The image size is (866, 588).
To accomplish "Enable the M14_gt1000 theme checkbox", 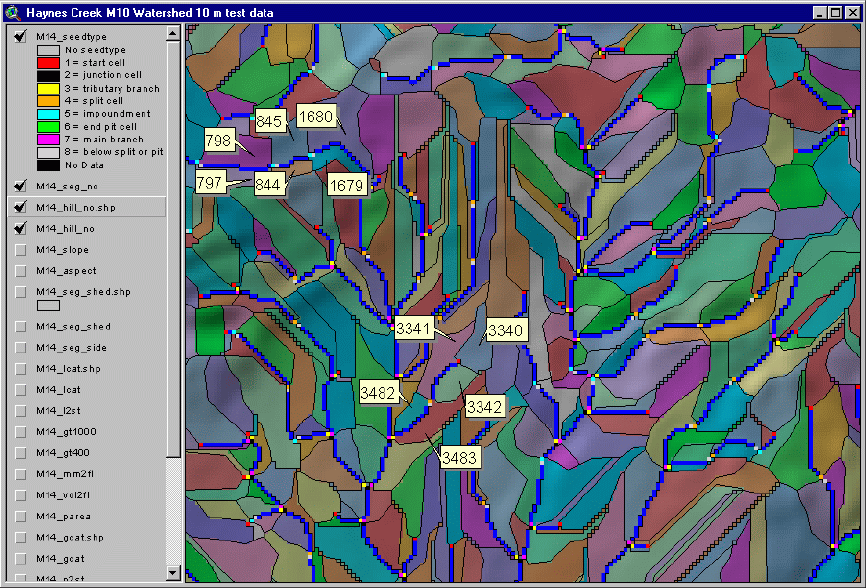I will pos(20,431).
